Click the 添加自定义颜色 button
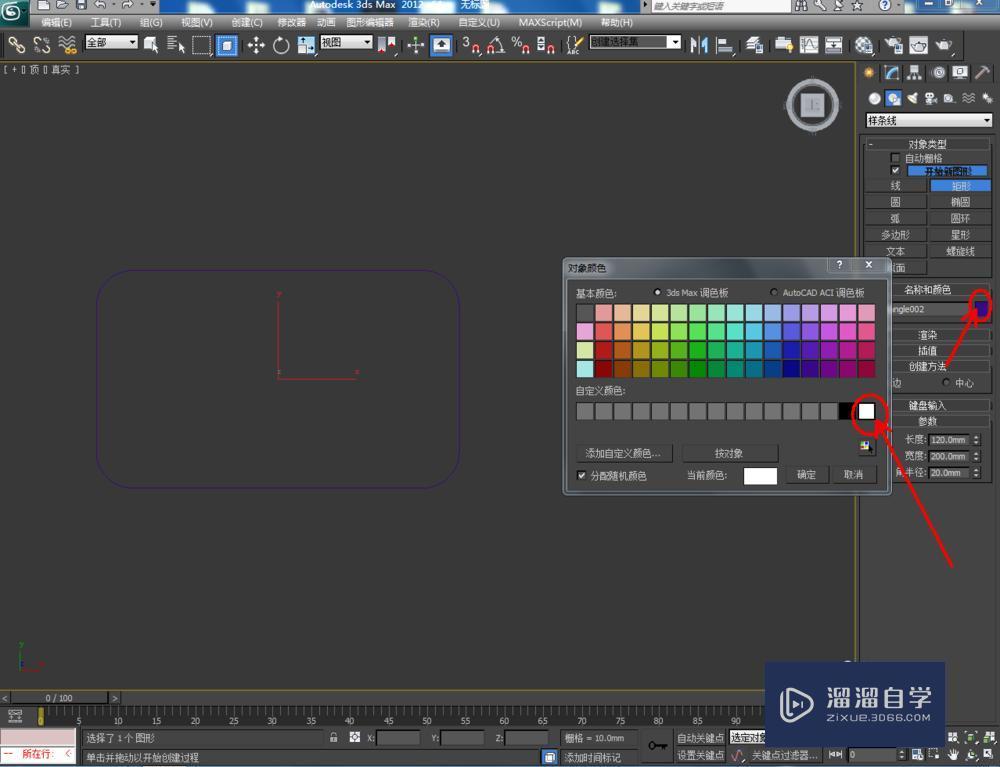The image size is (1000, 767). [623, 453]
